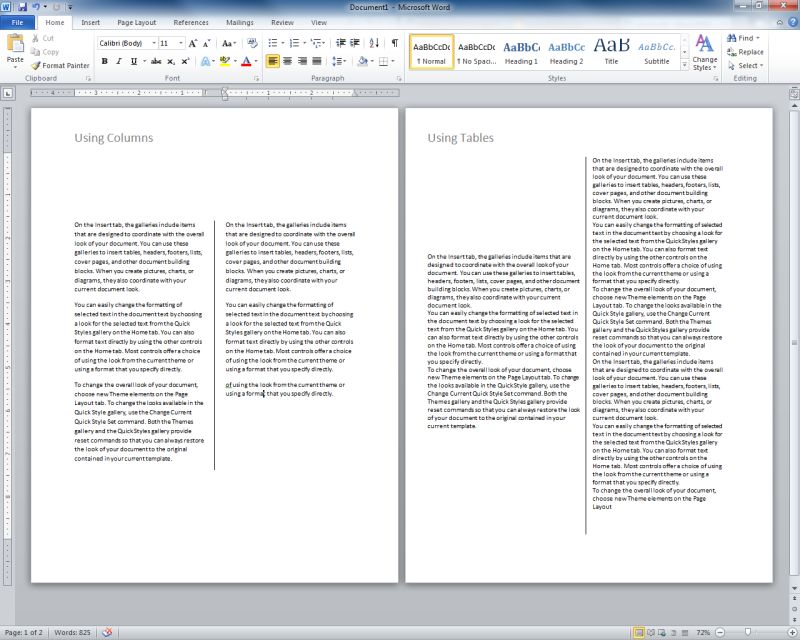The image size is (800, 640).
Task: Toggle bold formatting
Action: click(x=105, y=61)
